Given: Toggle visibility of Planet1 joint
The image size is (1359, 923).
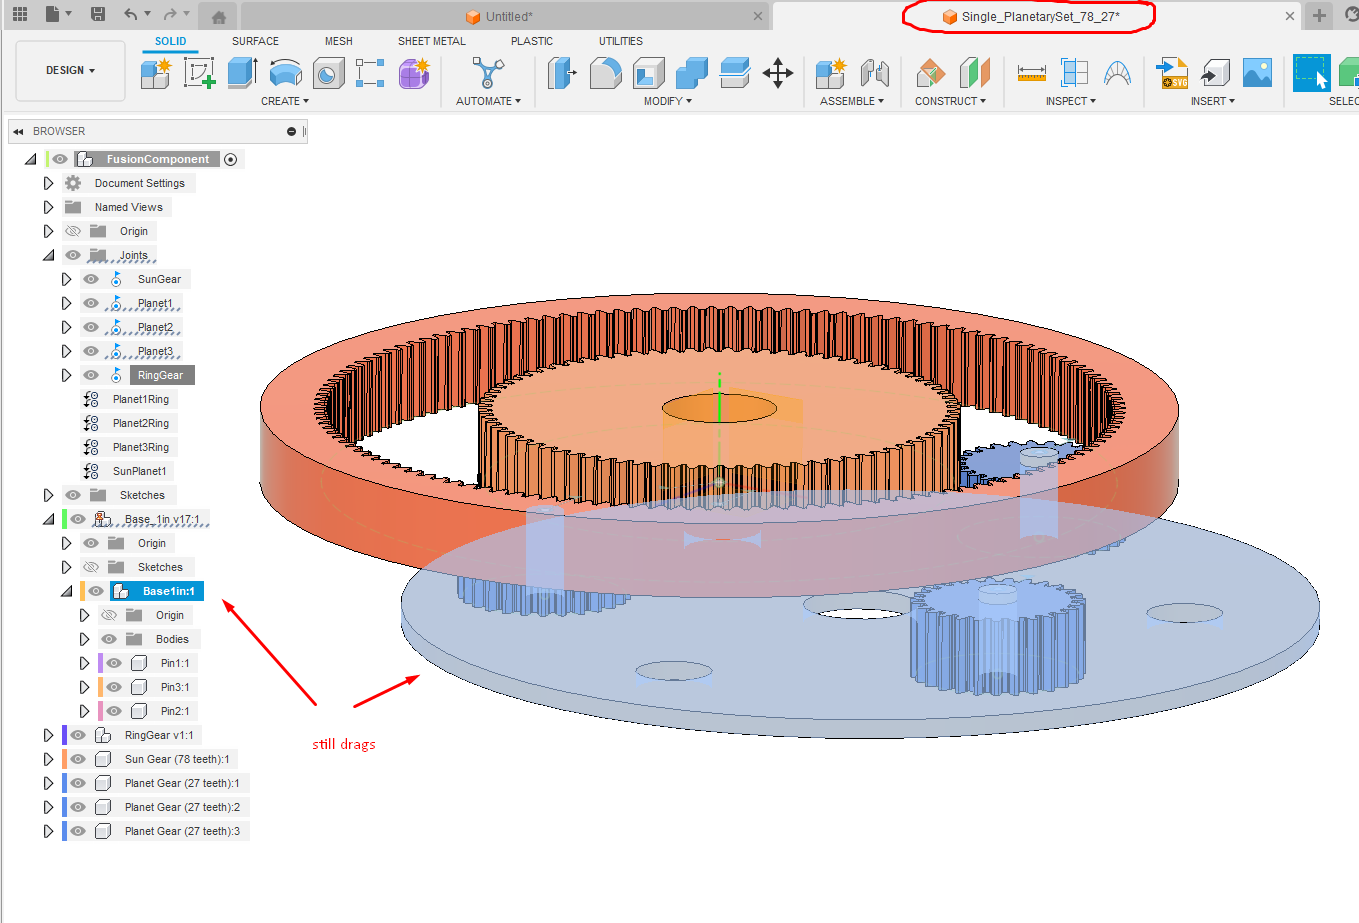Looking at the screenshot, I should tap(91, 303).
